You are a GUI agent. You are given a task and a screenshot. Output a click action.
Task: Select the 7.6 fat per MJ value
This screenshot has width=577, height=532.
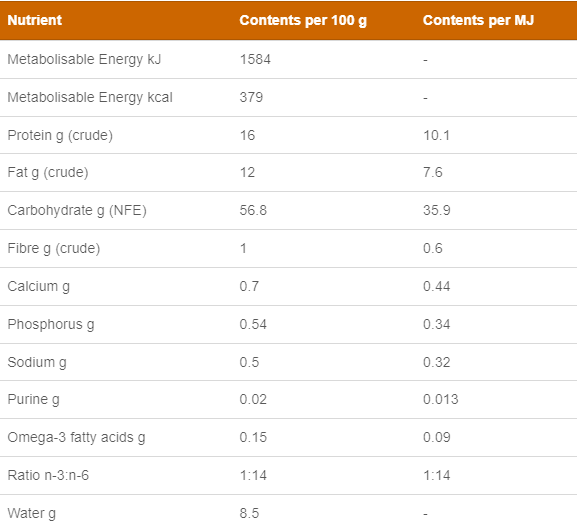[x=432, y=172]
